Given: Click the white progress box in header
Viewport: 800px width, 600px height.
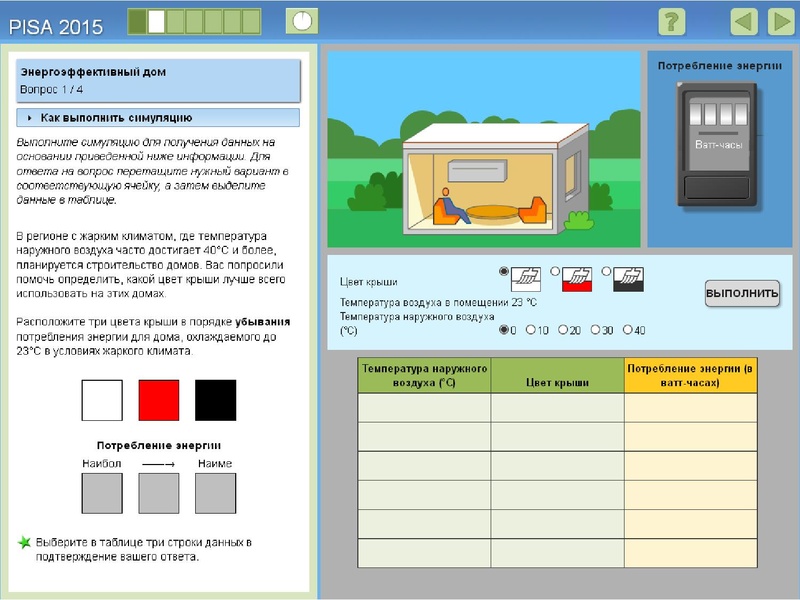Looking at the screenshot, I should (157, 21).
